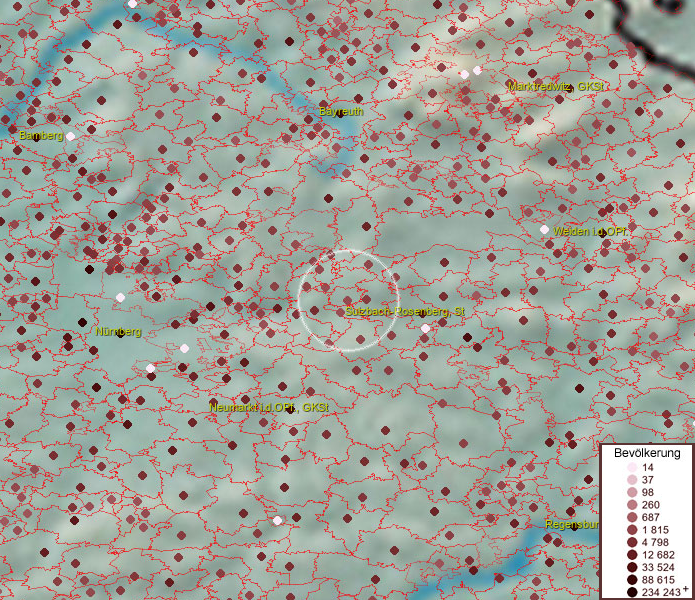Viewport: 695px width, 600px height.
Task: Click legend value 12 682
Action: point(658,555)
